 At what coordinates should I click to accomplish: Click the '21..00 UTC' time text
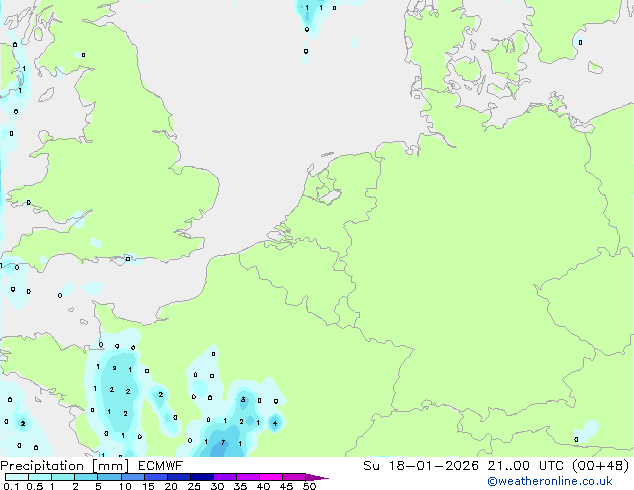click(526, 466)
